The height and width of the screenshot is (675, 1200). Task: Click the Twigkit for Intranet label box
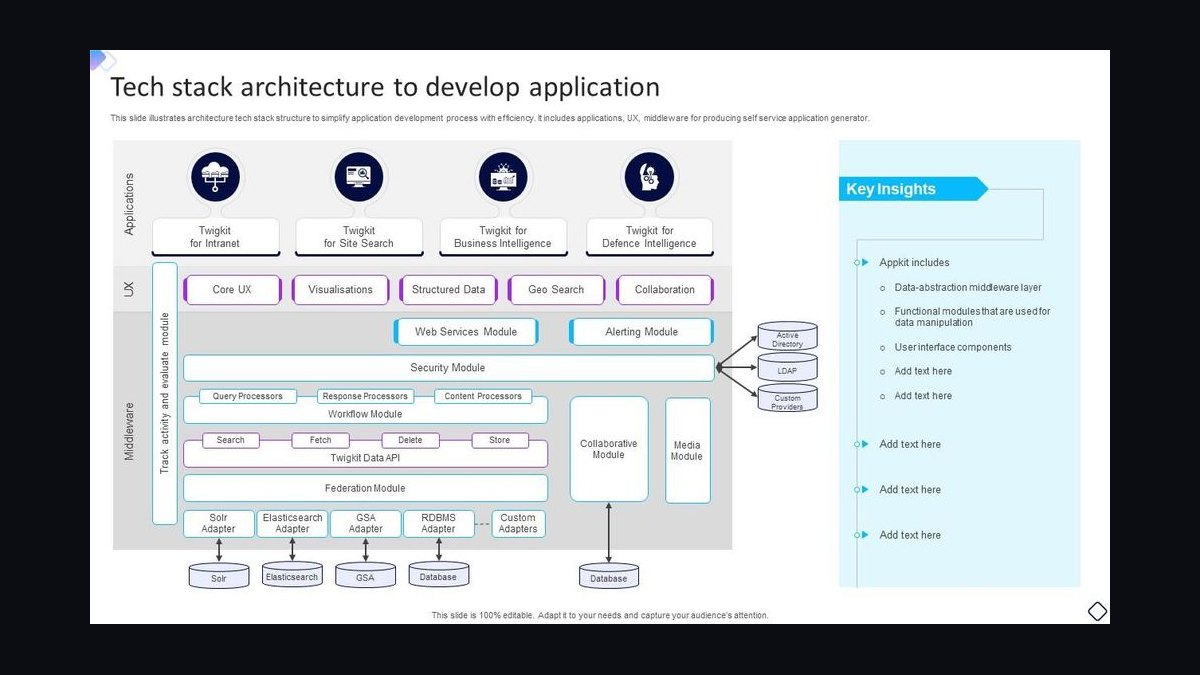[215, 237]
